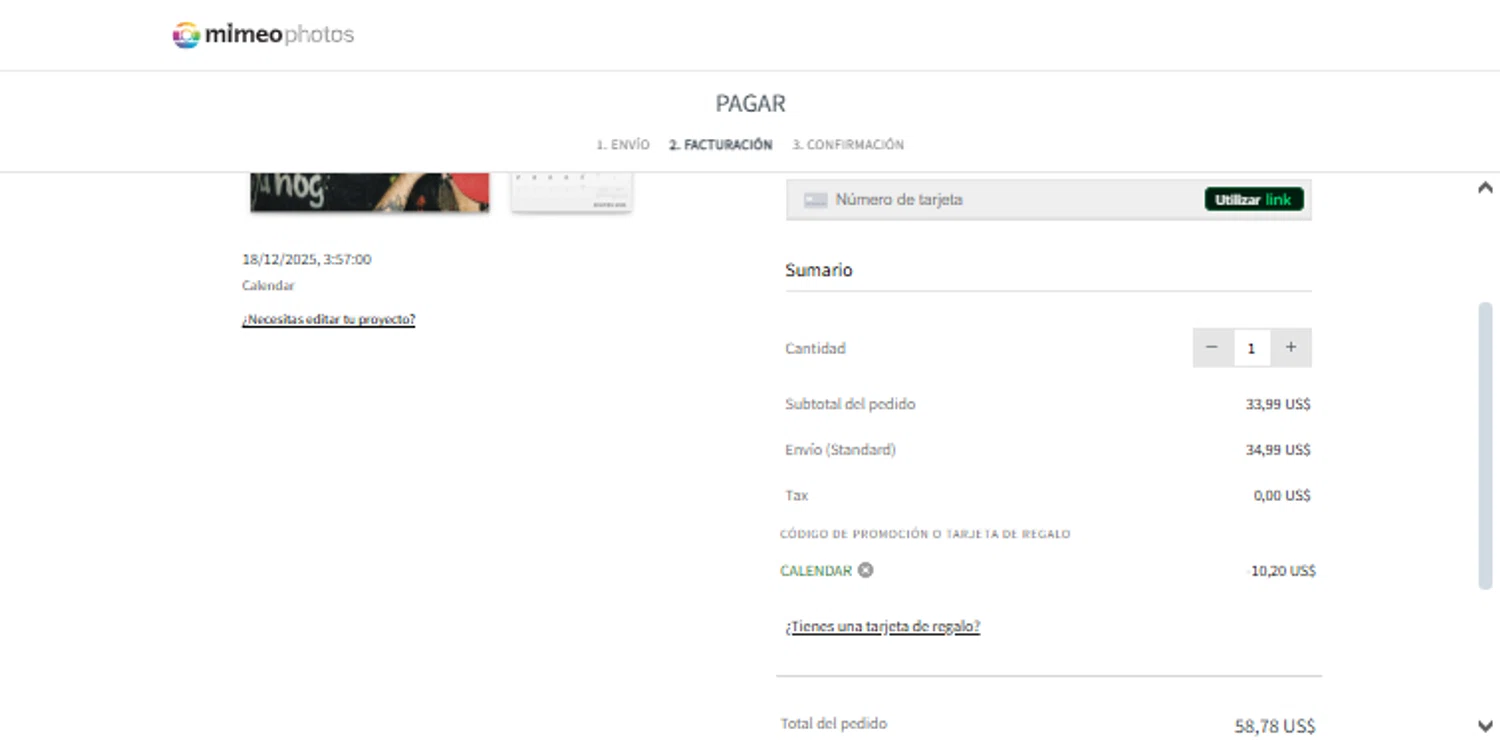Image resolution: width=1500 pixels, height=740 pixels.
Task: Click the promo discount 10,20 US$
Action: coord(1283,571)
